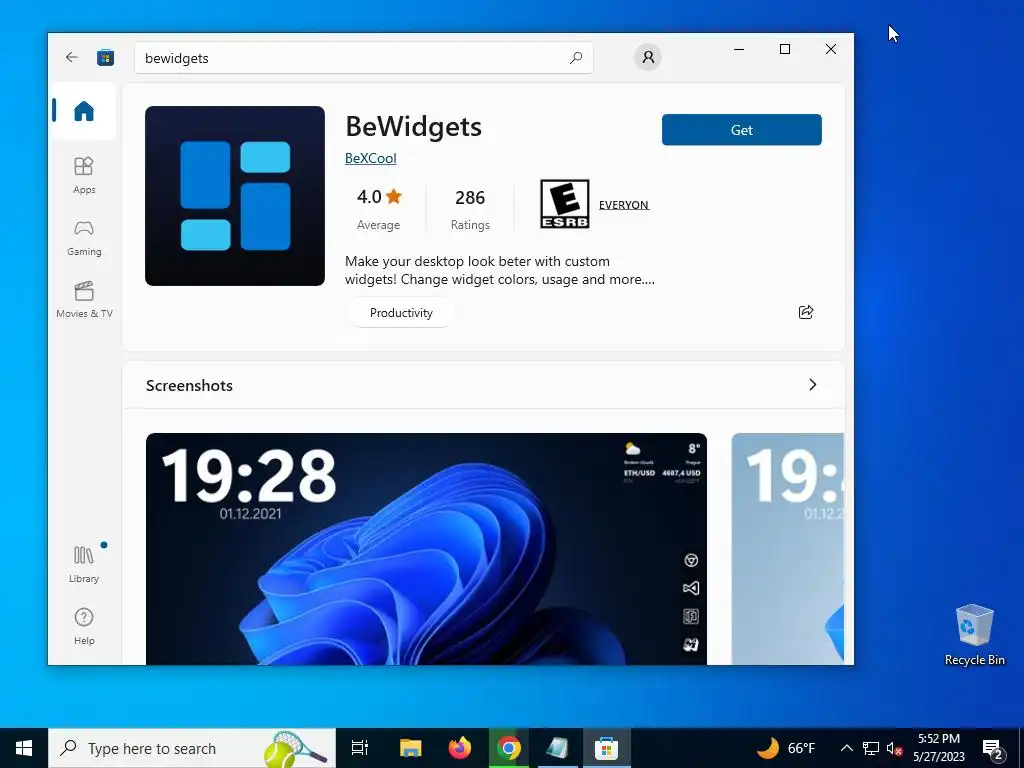The image size is (1024, 768).
Task: Open the clock showing 5:52 PM
Action: 939,748
